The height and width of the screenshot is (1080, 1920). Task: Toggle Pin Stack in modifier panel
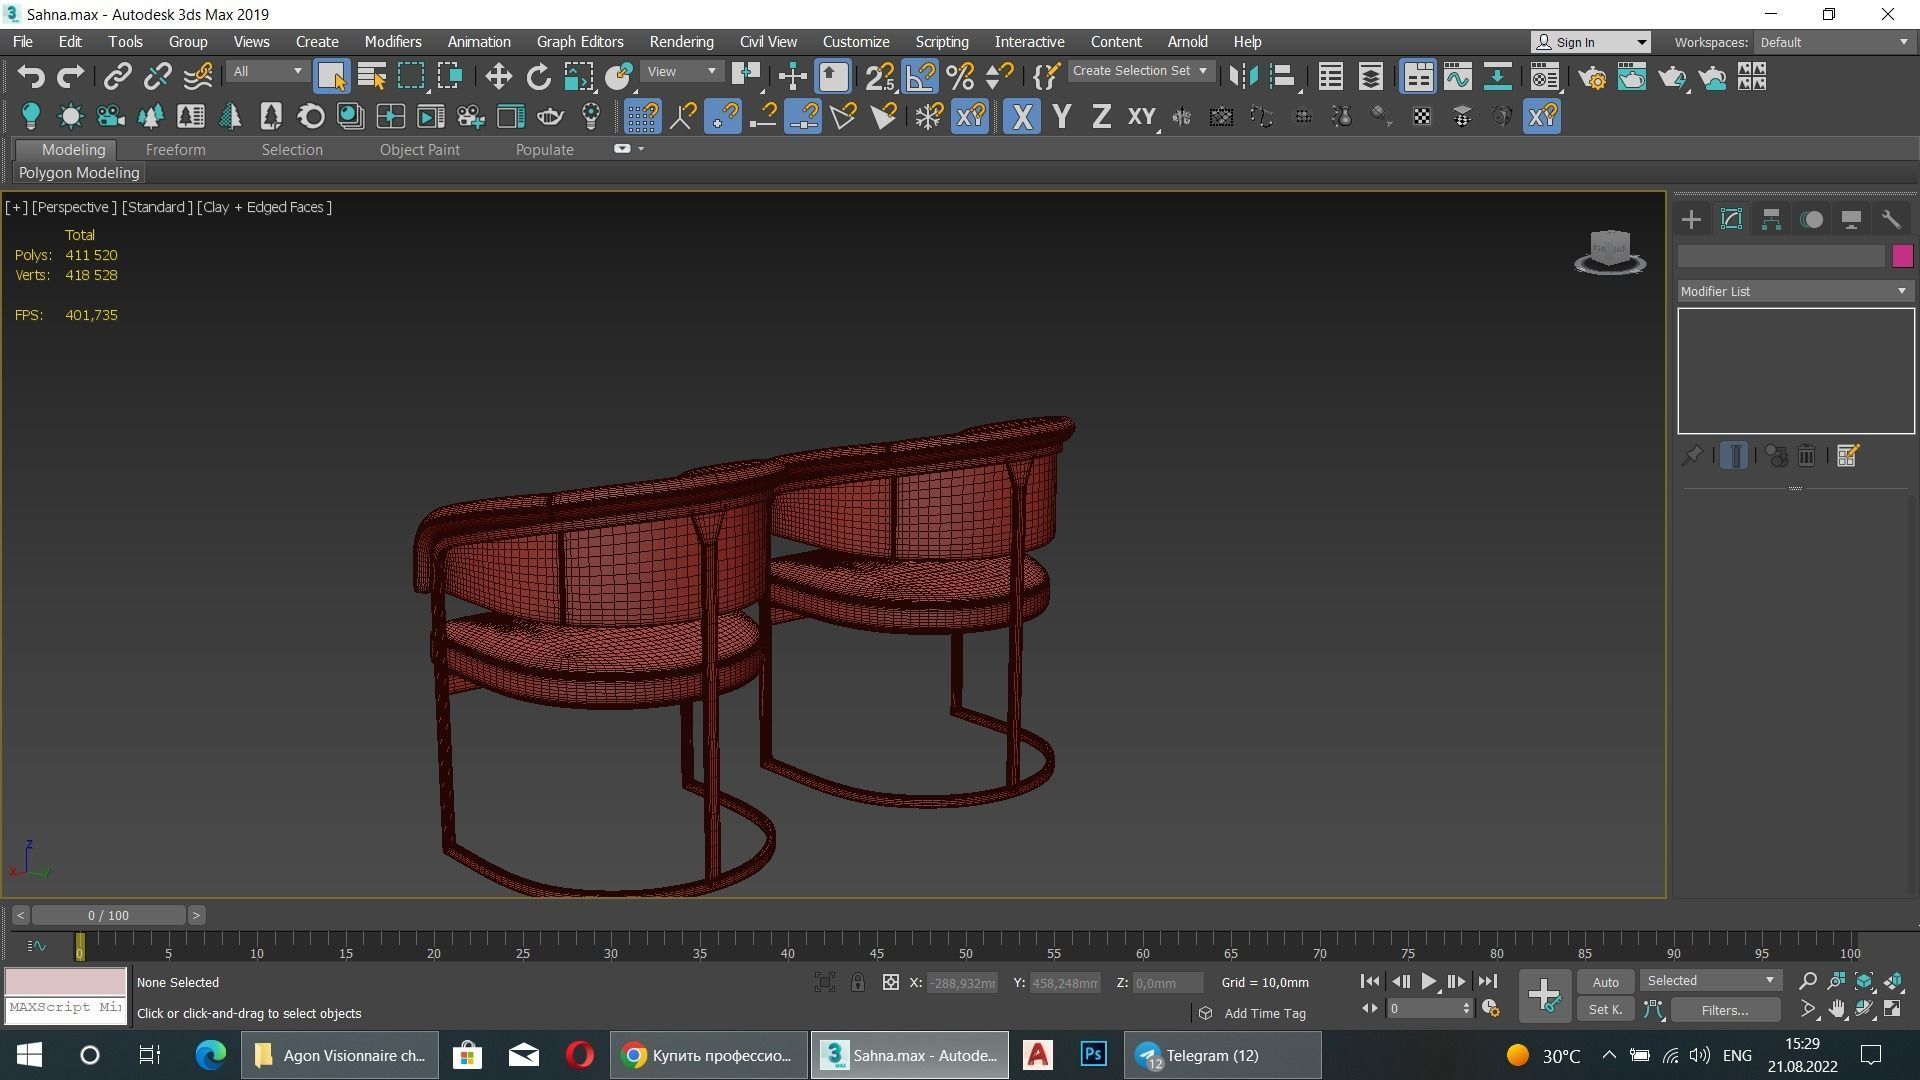click(x=1692, y=456)
